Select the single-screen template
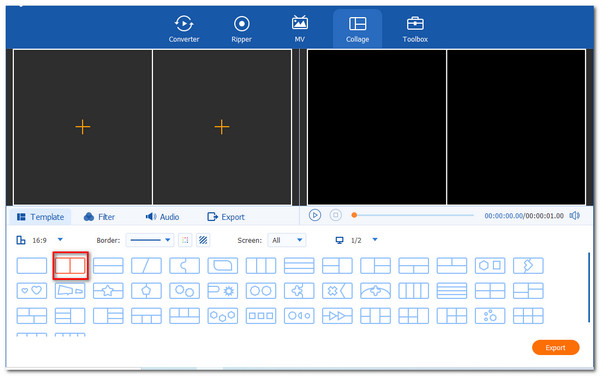This screenshot has height=376, width=600. (x=32, y=265)
